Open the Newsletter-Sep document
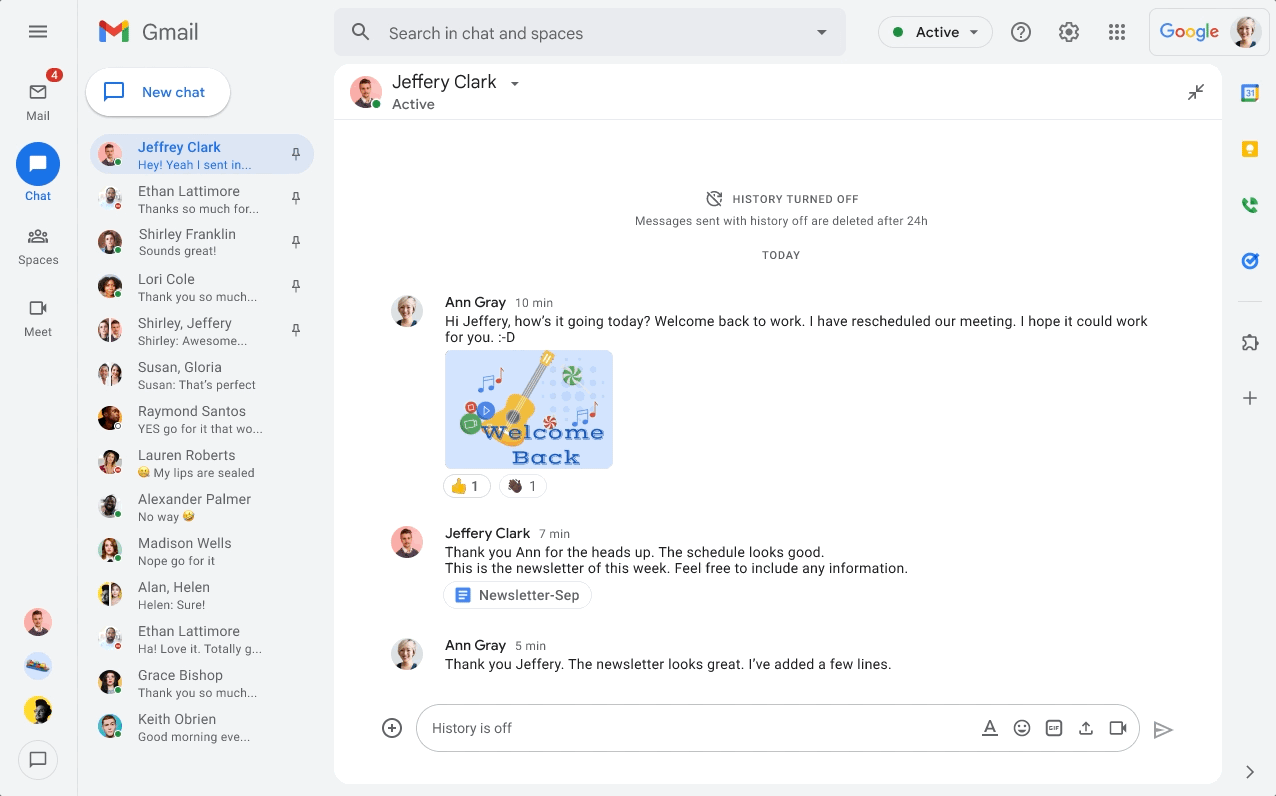This screenshot has height=796, width=1276. (x=517, y=594)
